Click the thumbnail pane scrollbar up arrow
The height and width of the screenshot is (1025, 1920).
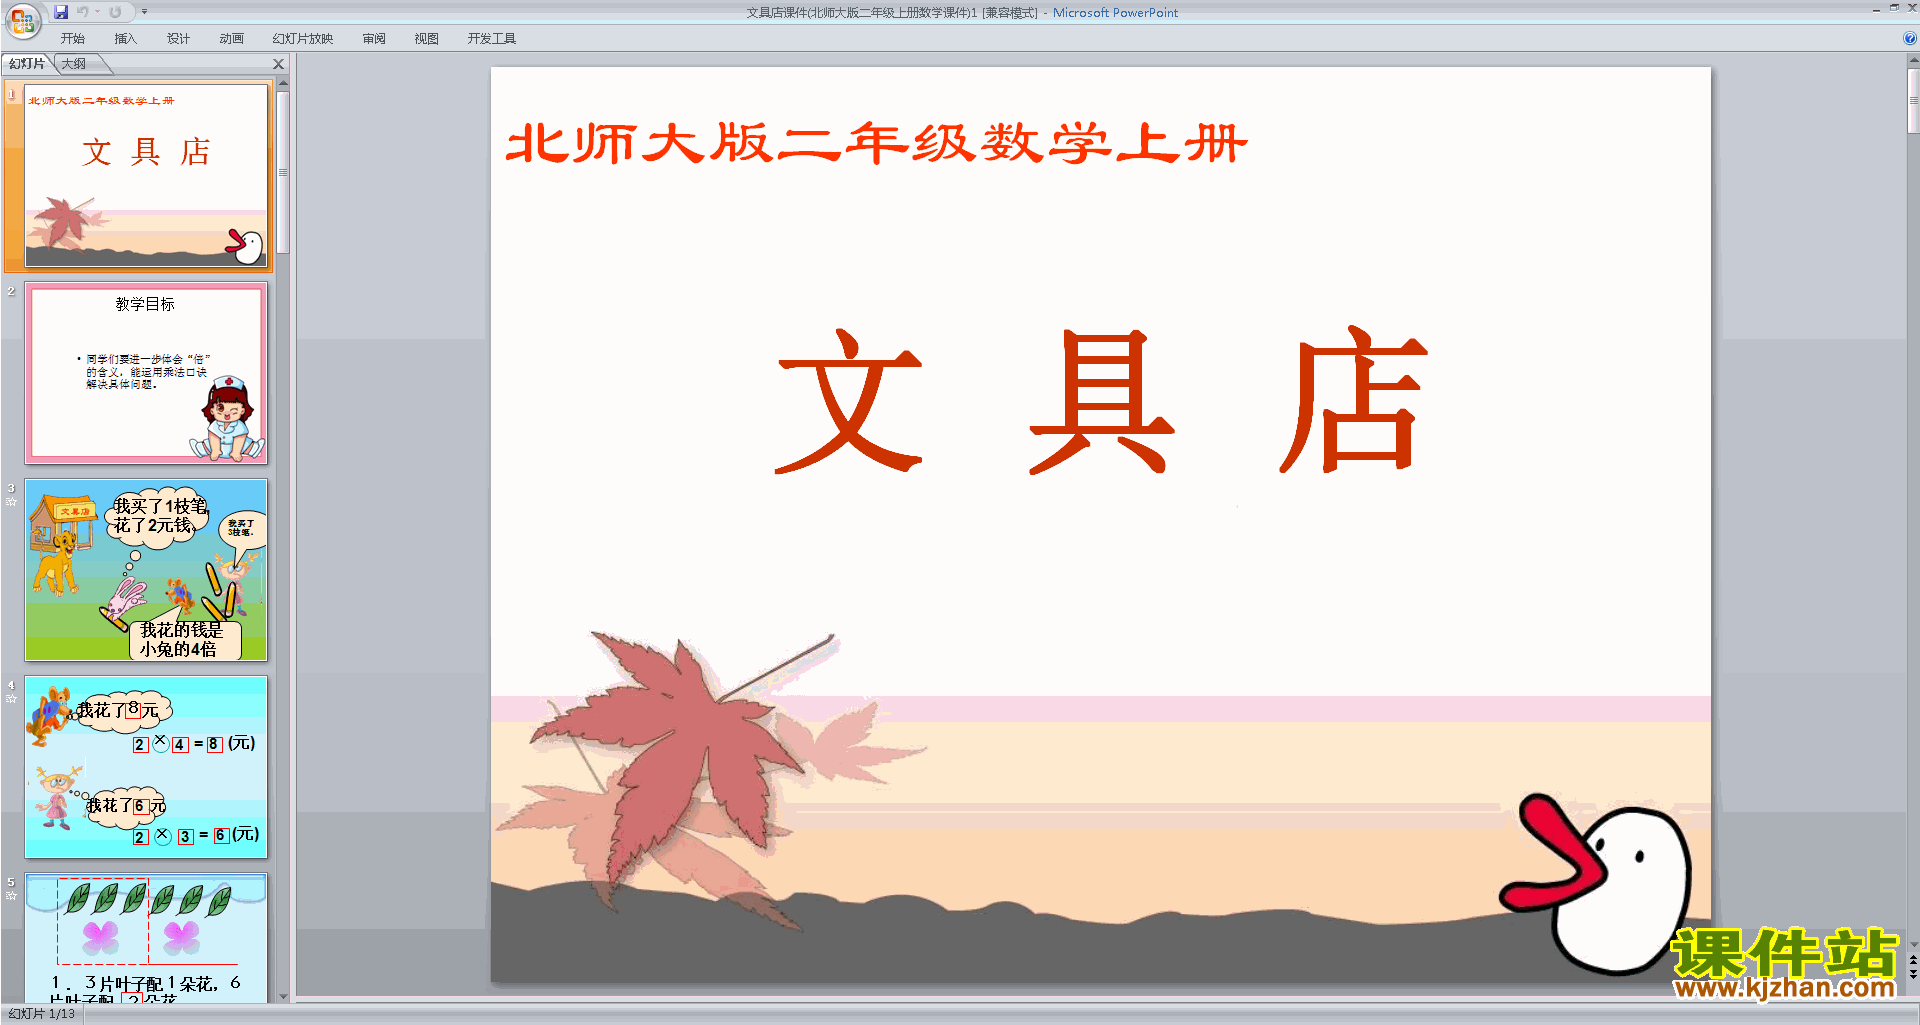pyautogui.click(x=283, y=83)
